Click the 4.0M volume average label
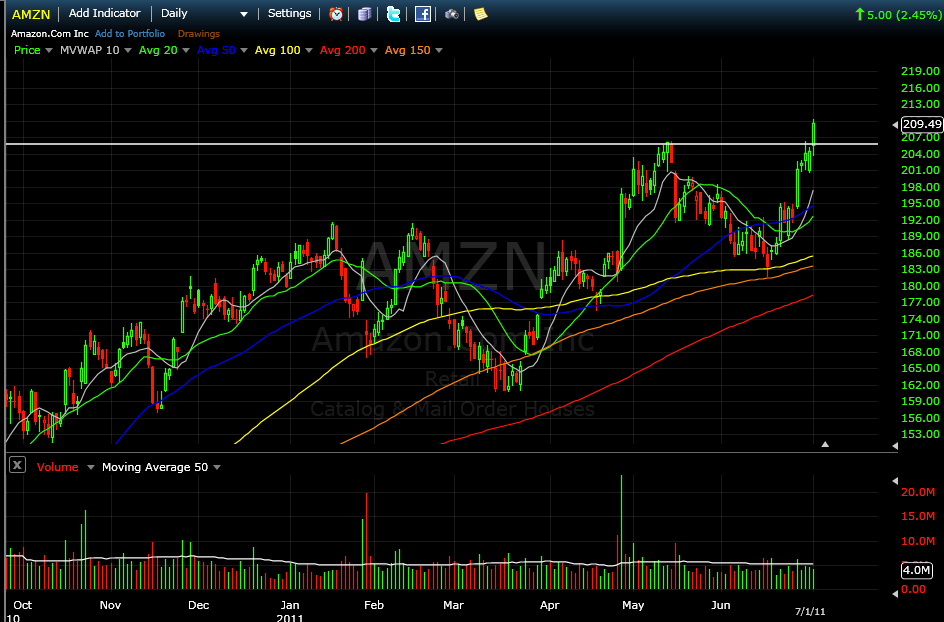This screenshot has width=944, height=622. 916,570
